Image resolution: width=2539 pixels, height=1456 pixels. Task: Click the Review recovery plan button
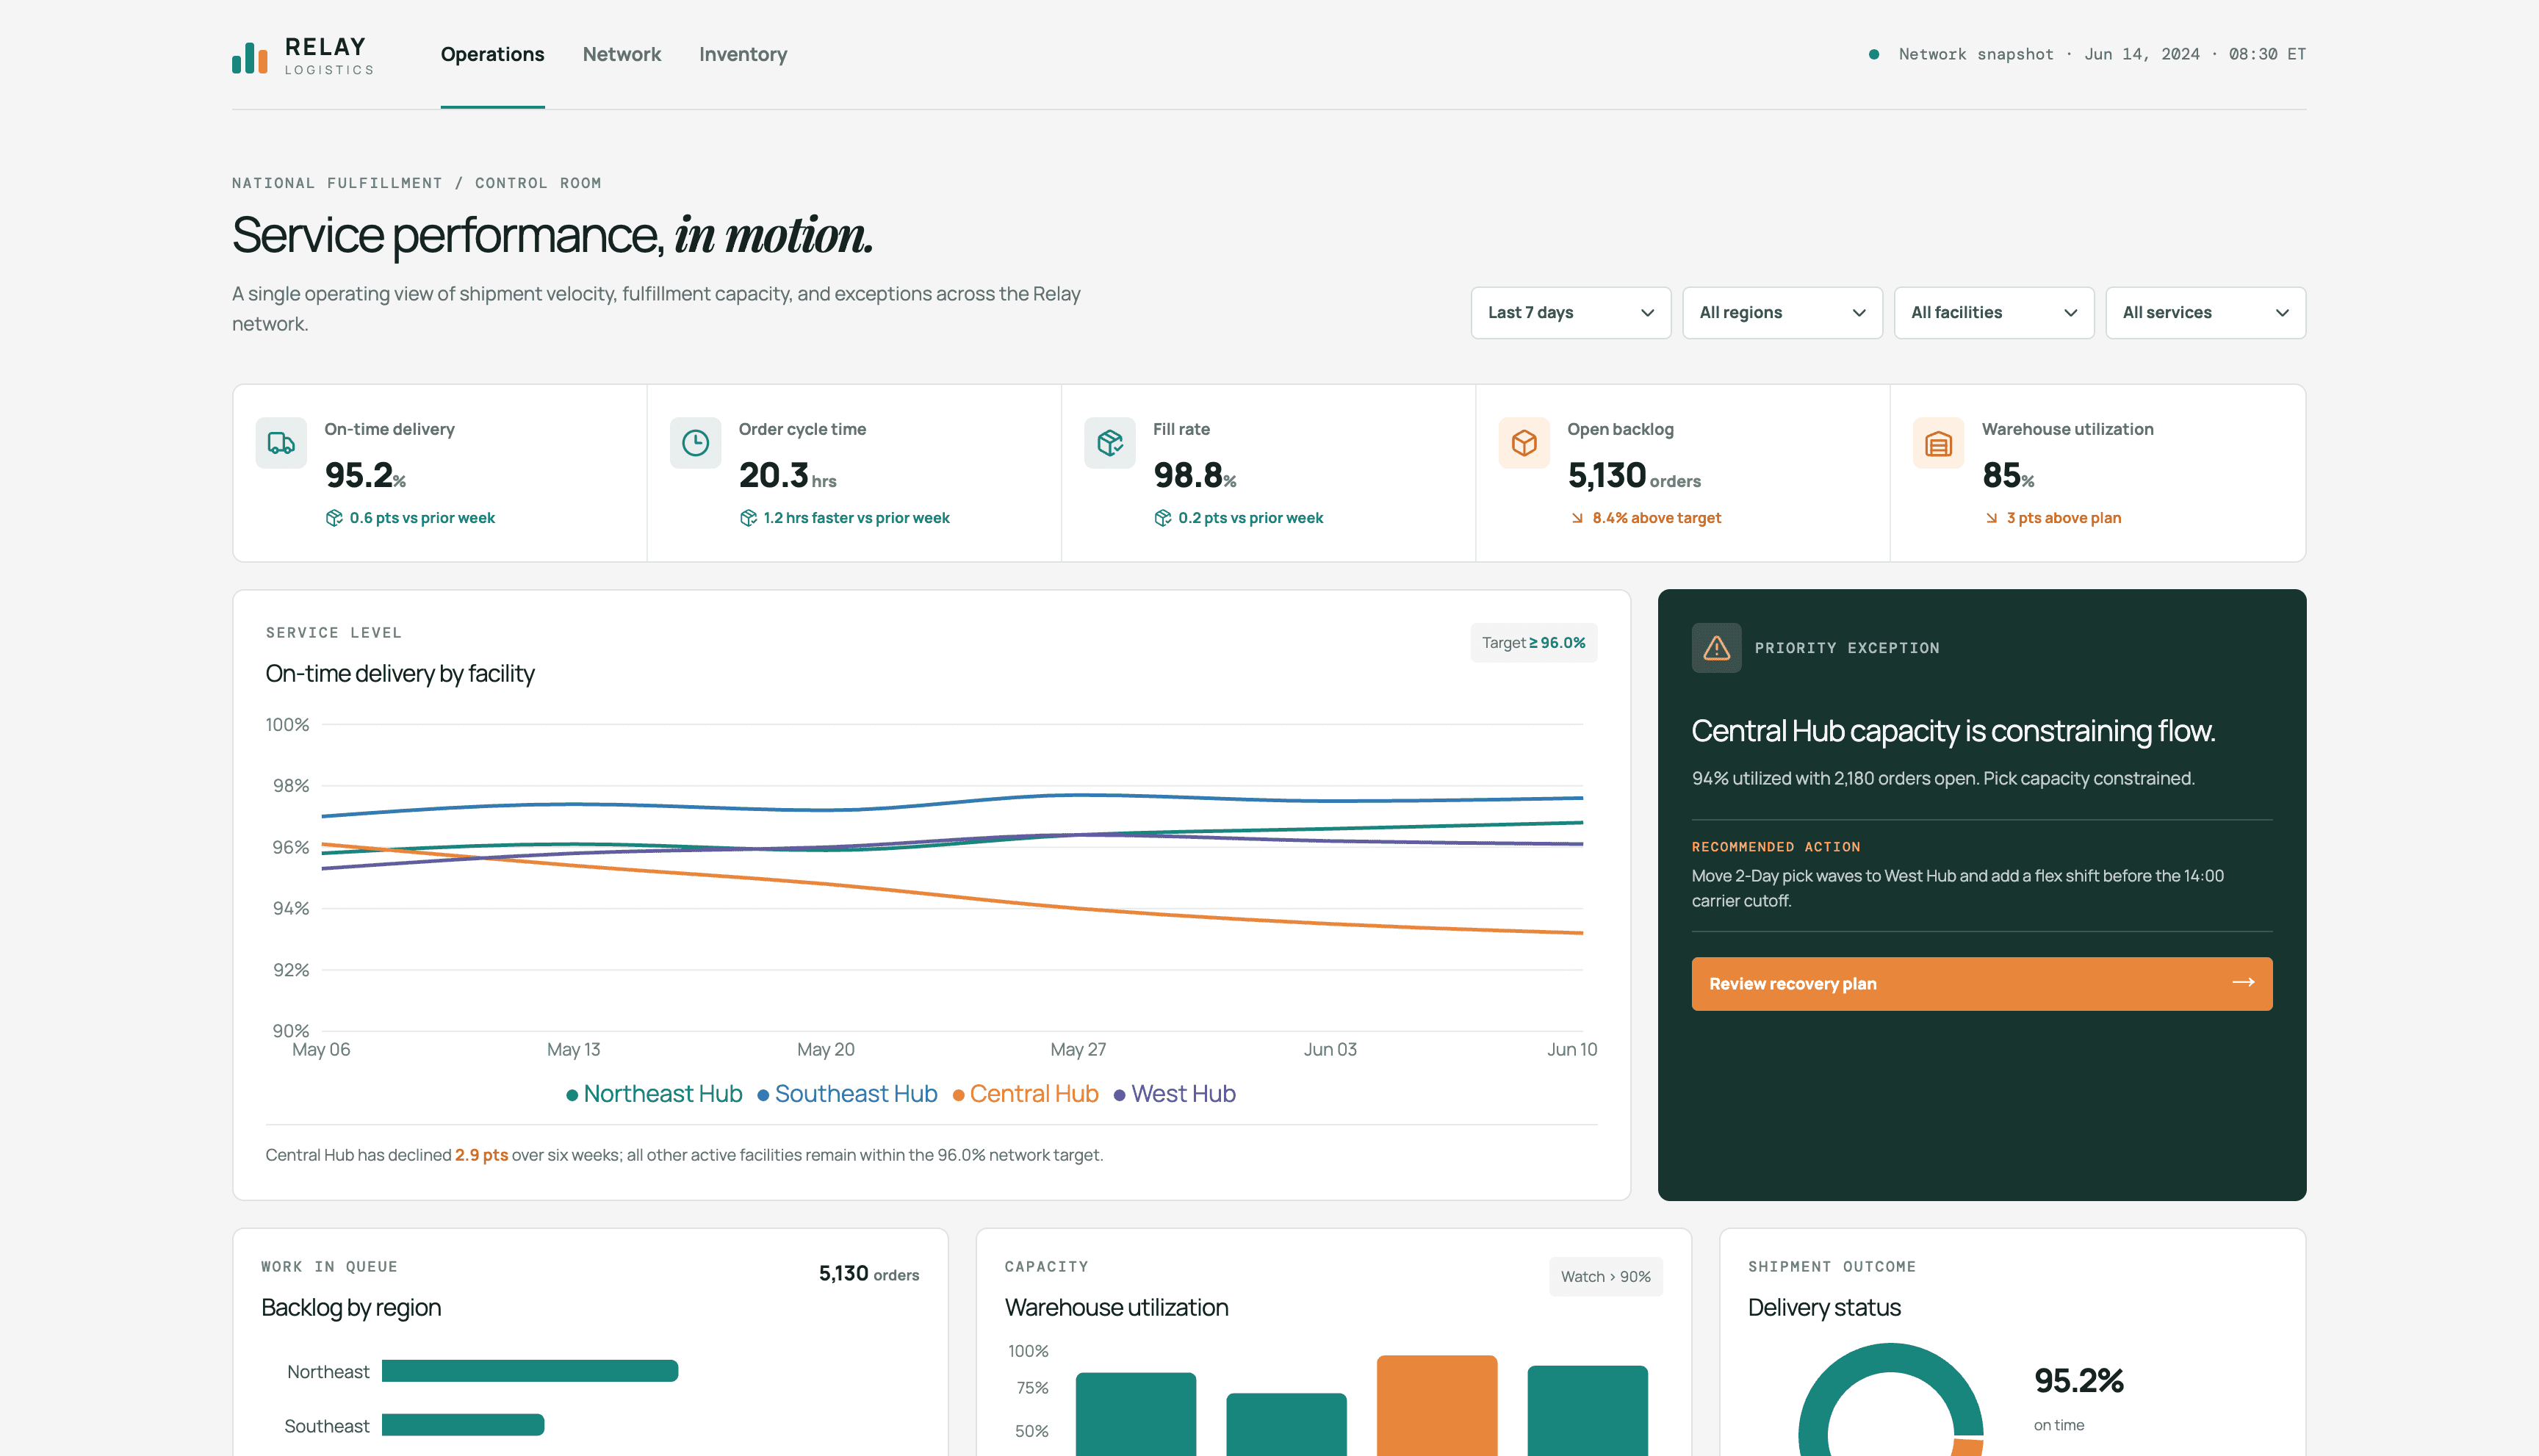tap(1981, 984)
